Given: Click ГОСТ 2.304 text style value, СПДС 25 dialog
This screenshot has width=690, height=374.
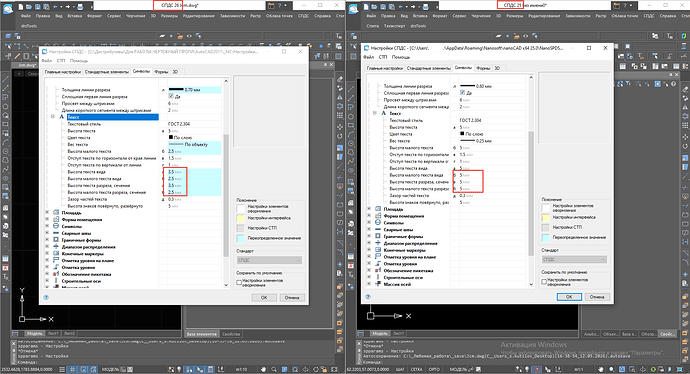Looking at the screenshot, I should coord(470,120).
